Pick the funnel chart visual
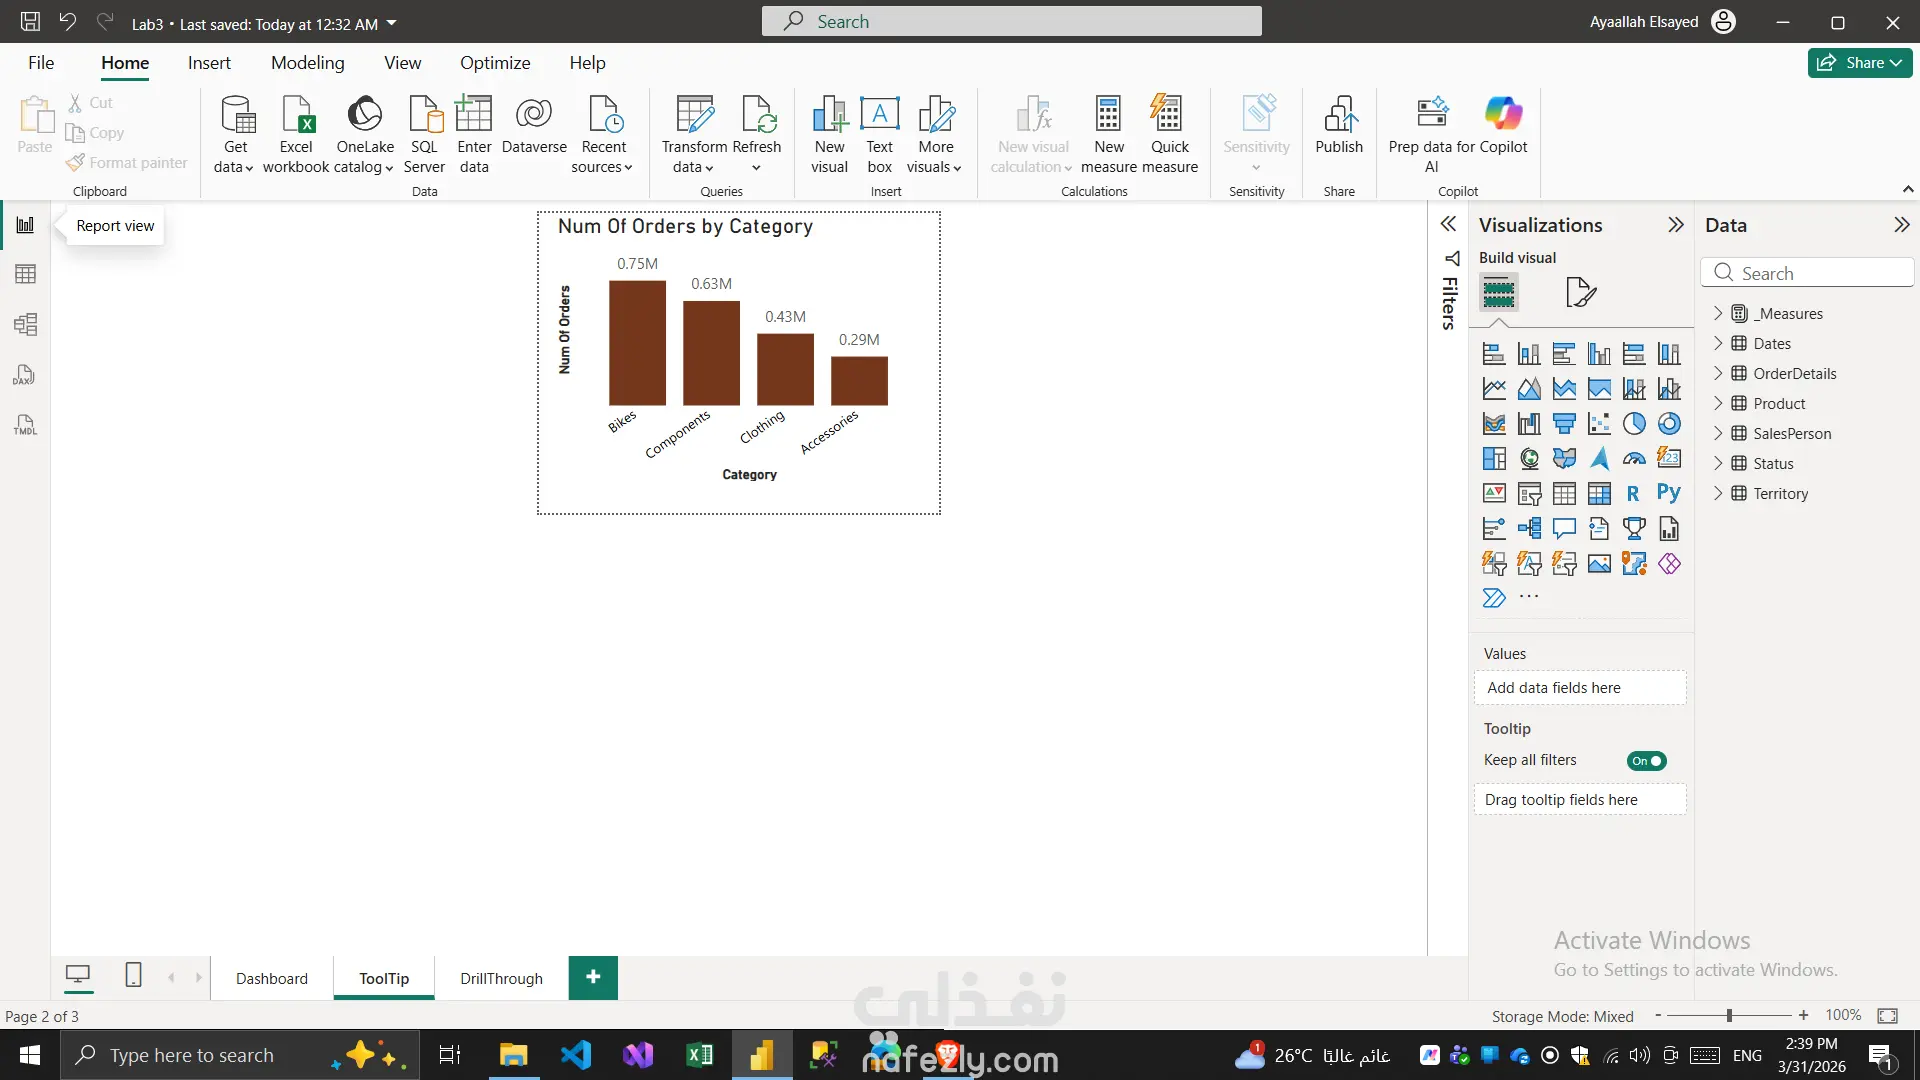This screenshot has height=1080, width=1920. point(1564,424)
